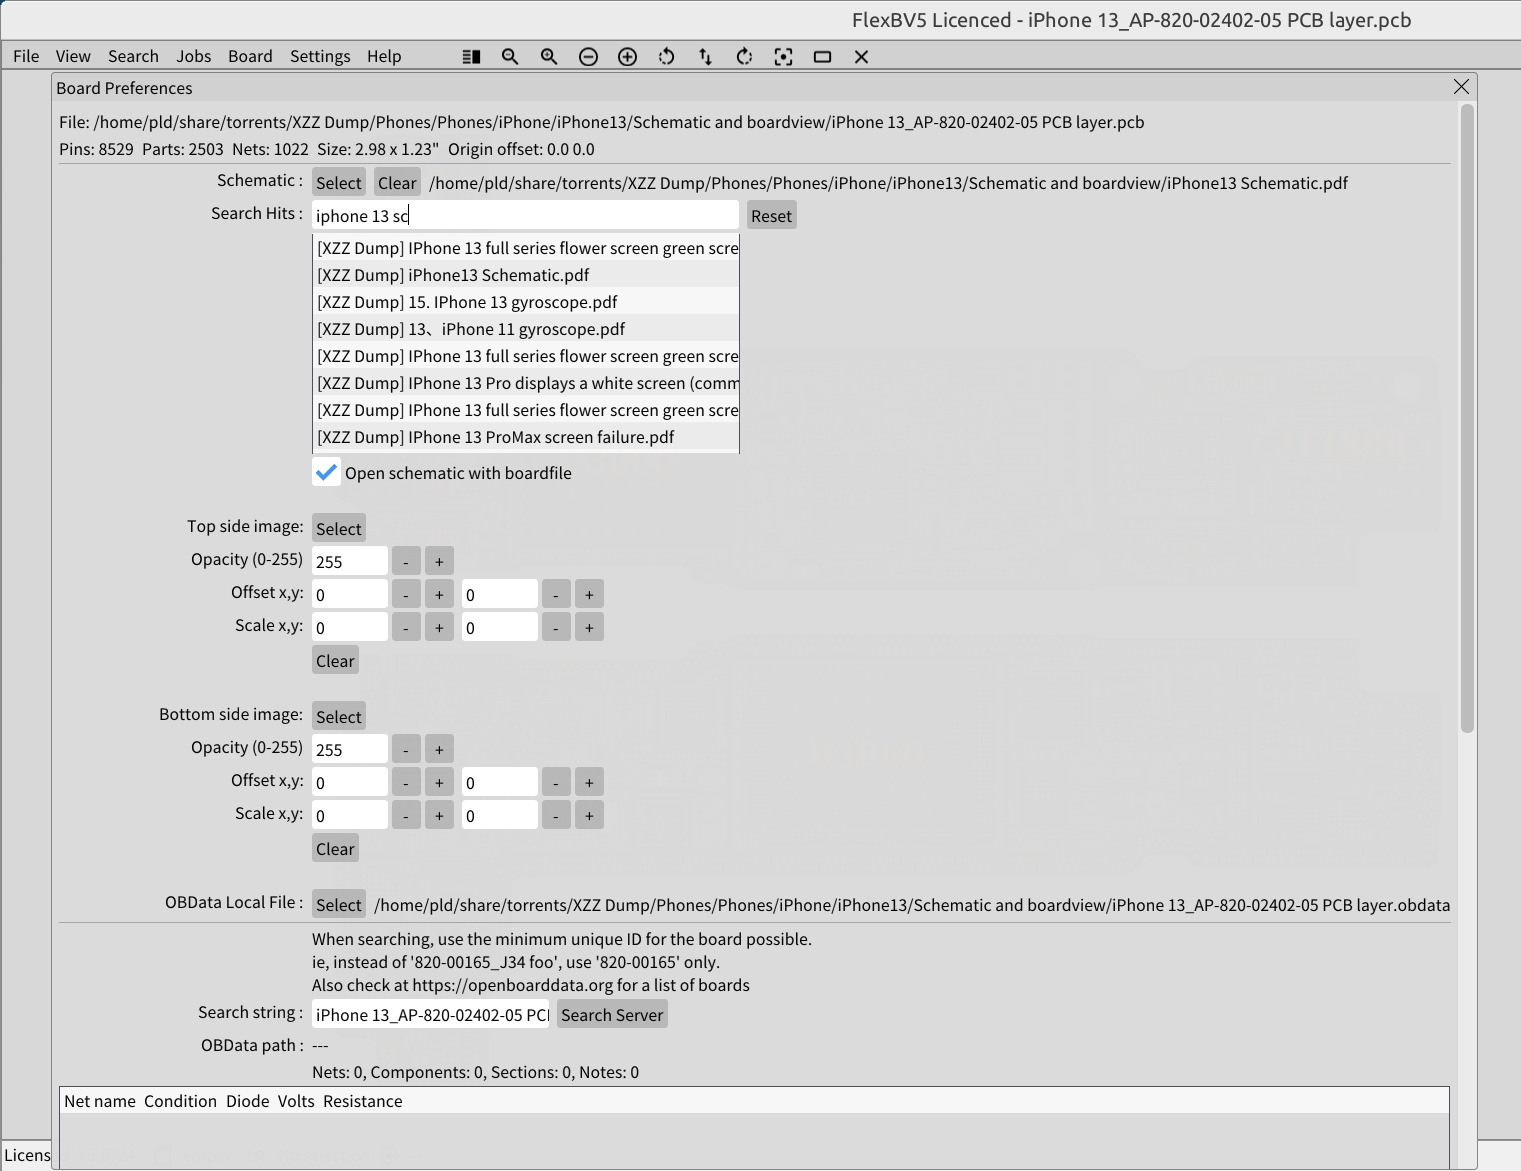Open the Search menu
Screen dimensions: 1521x1171
coord(133,56)
